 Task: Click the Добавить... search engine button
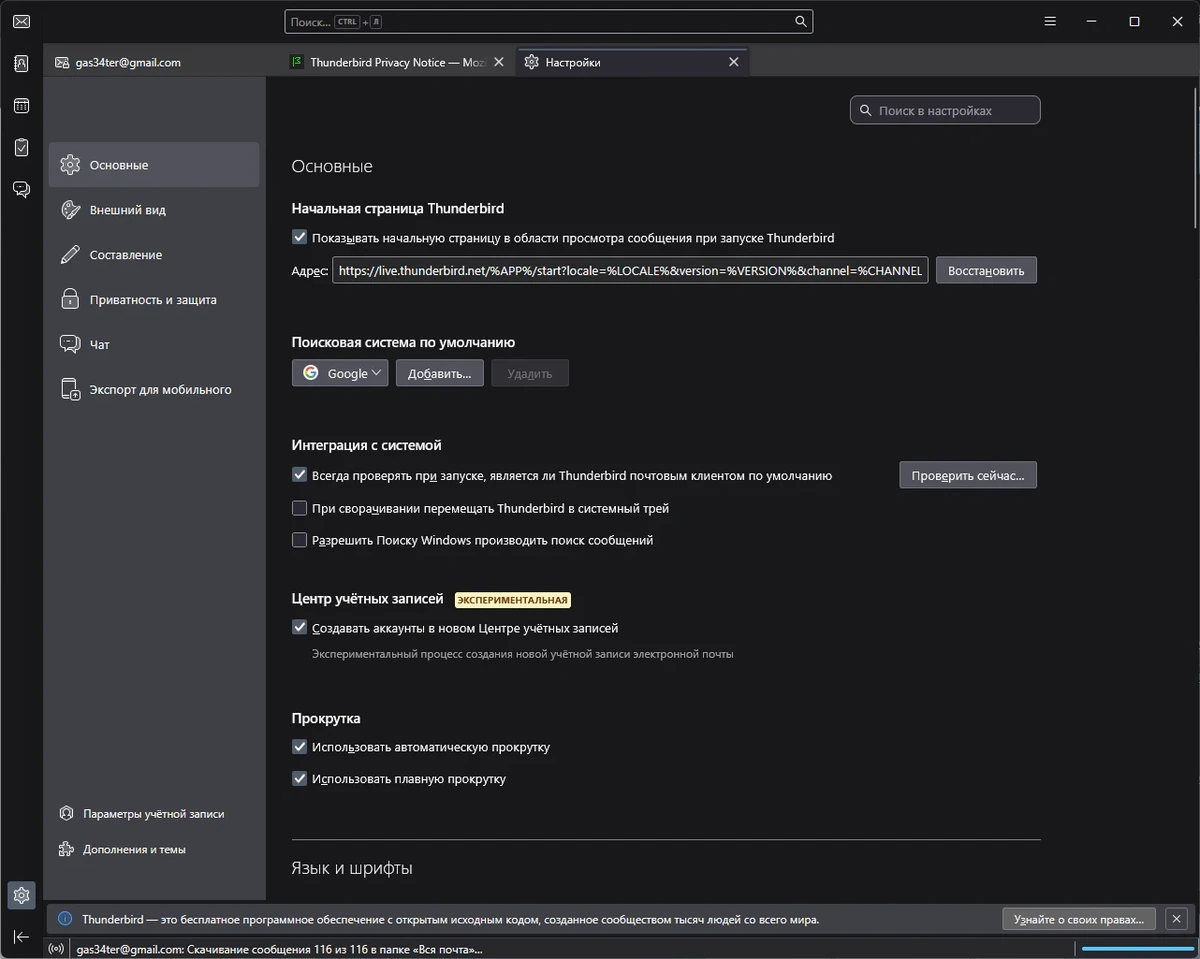(440, 373)
